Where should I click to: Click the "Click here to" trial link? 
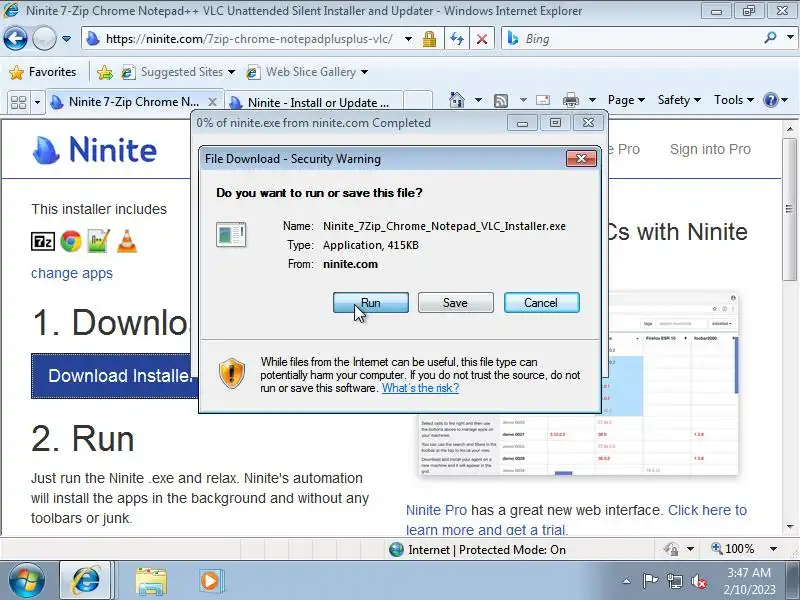(x=707, y=510)
